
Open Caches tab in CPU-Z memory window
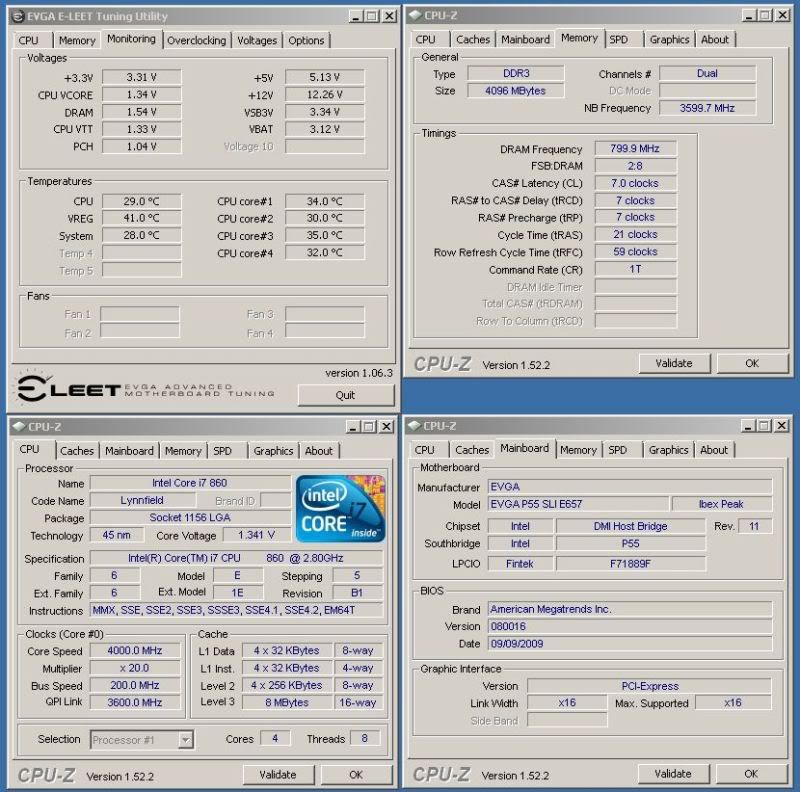pyautogui.click(x=473, y=39)
